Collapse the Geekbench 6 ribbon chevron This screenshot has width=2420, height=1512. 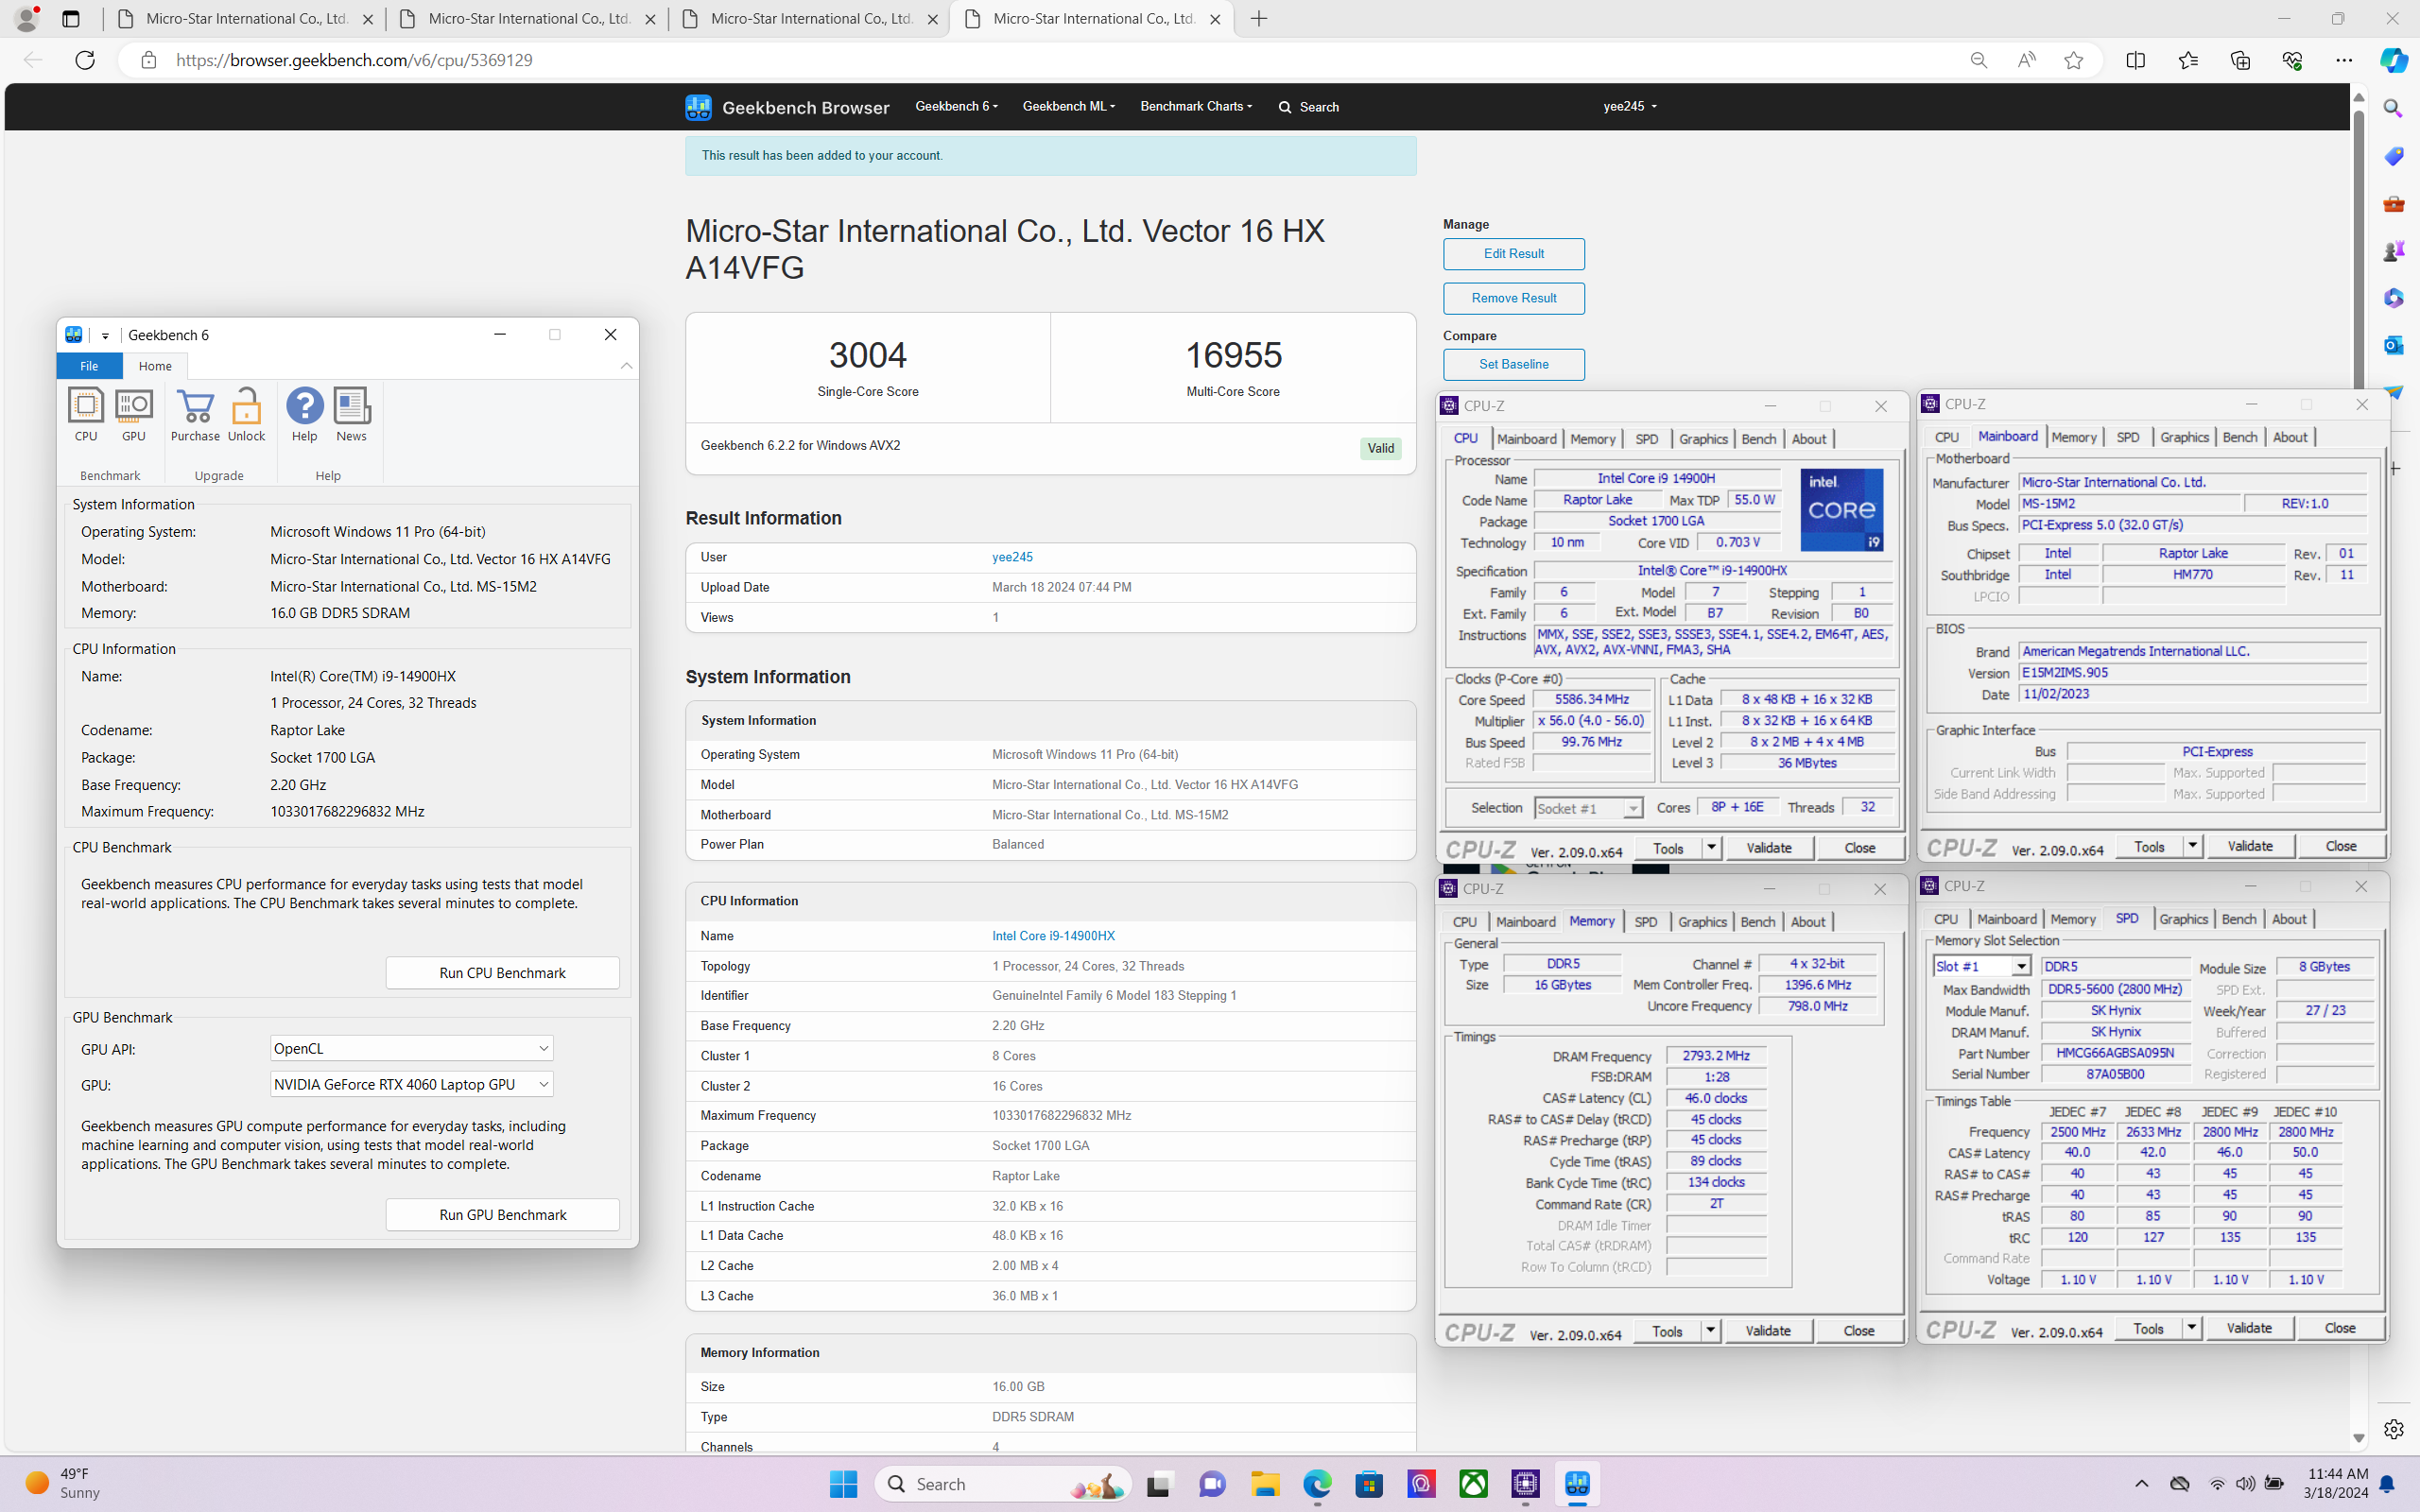[x=627, y=366]
